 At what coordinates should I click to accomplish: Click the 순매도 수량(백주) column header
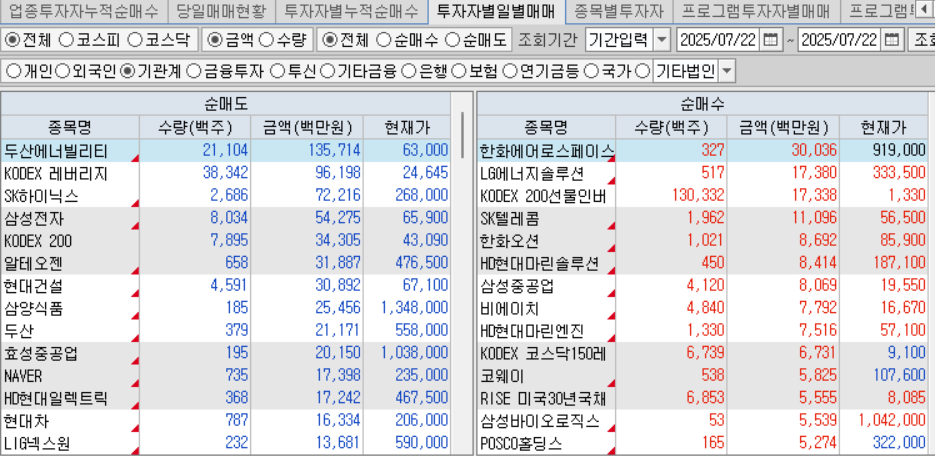[x=195, y=128]
